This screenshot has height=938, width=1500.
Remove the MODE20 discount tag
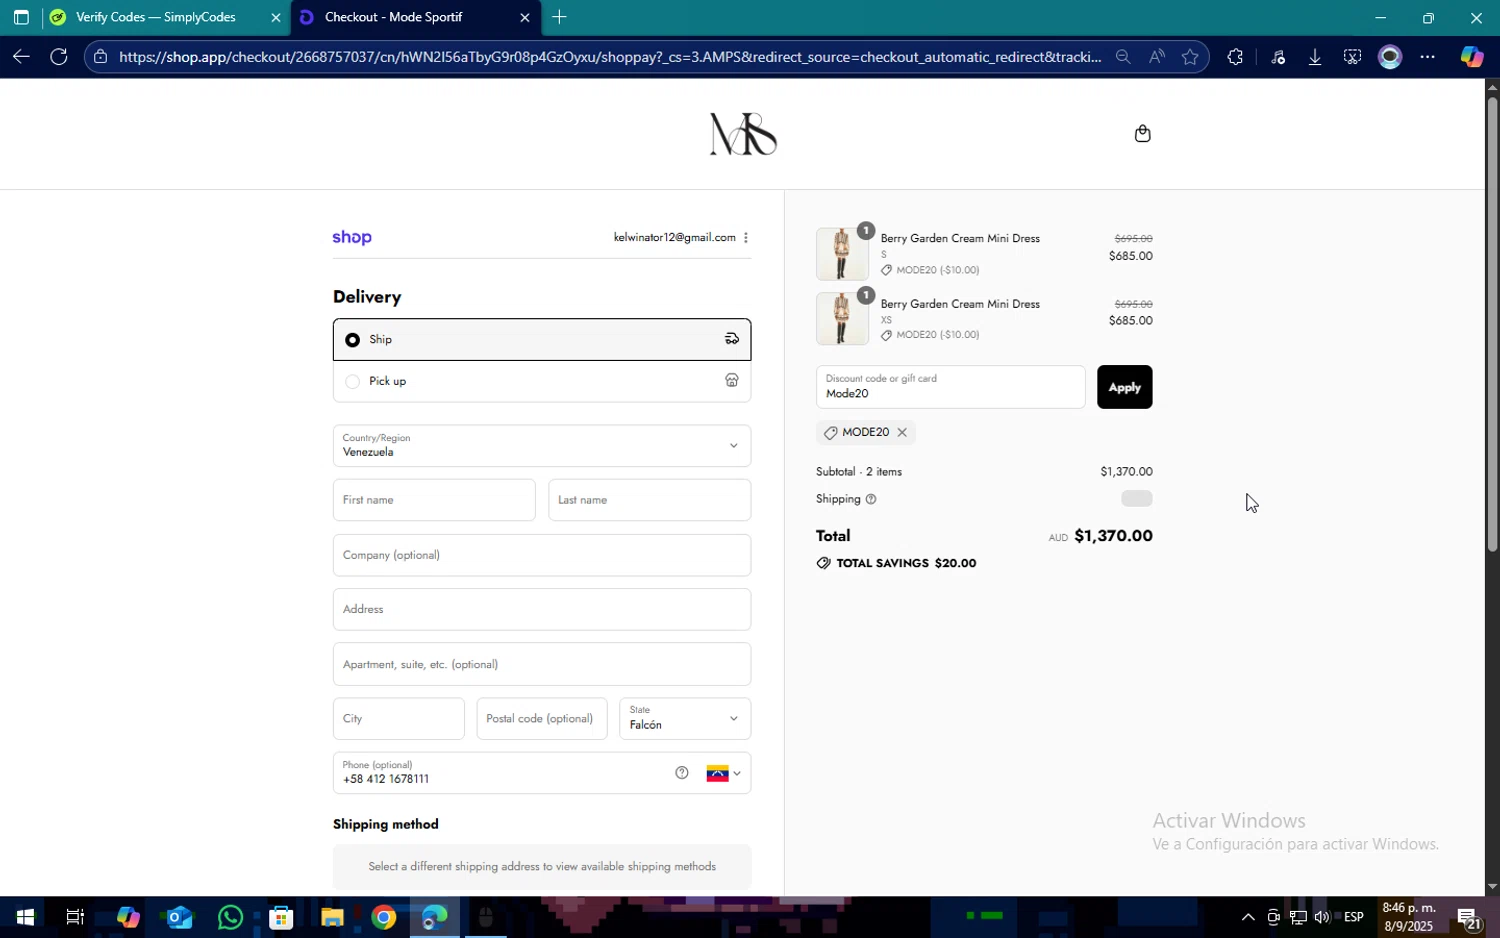(902, 432)
